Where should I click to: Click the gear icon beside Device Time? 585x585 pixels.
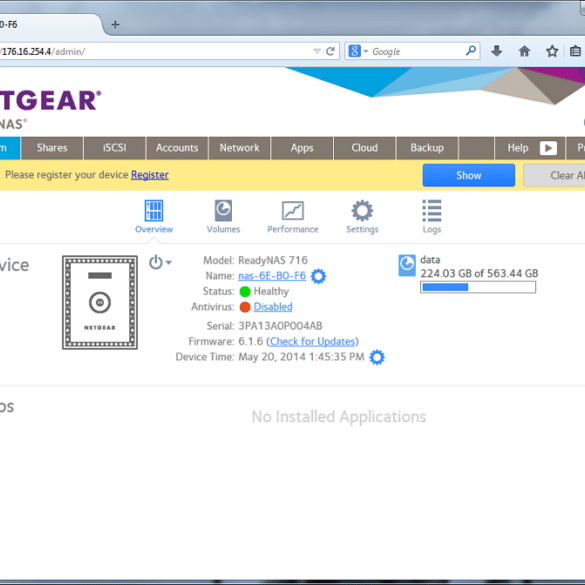click(377, 357)
